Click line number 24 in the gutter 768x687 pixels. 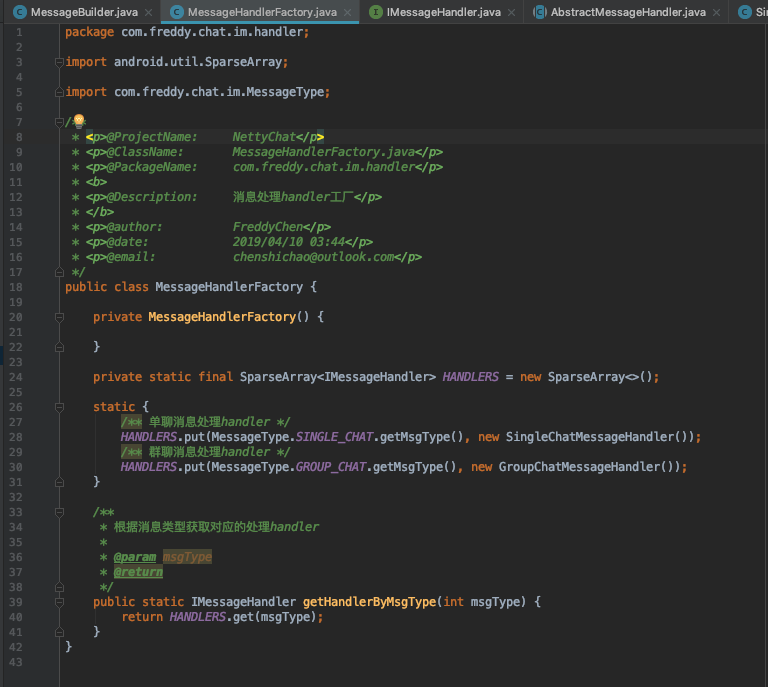click(16, 377)
